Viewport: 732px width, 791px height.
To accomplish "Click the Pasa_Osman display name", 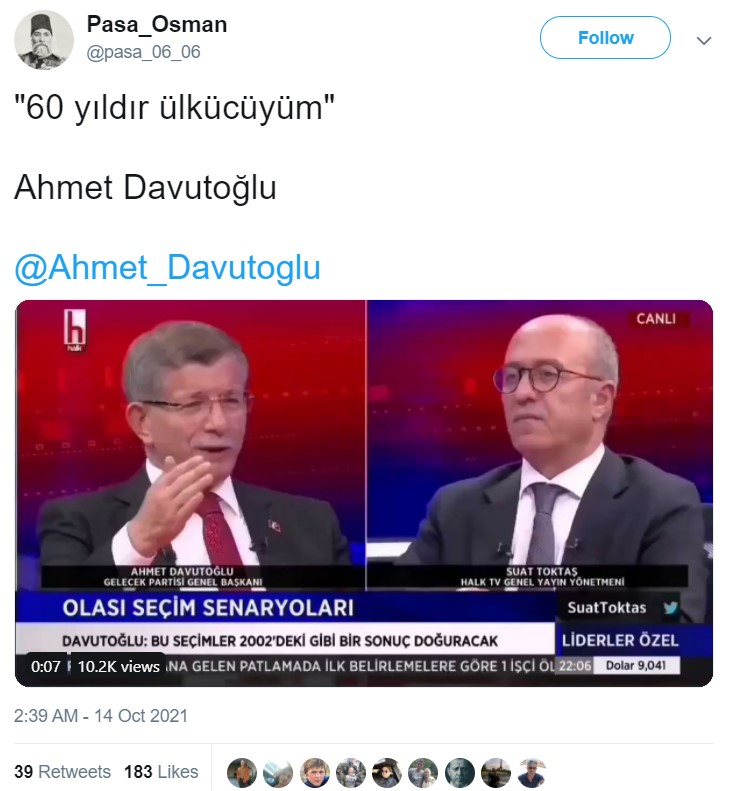I will (x=157, y=24).
